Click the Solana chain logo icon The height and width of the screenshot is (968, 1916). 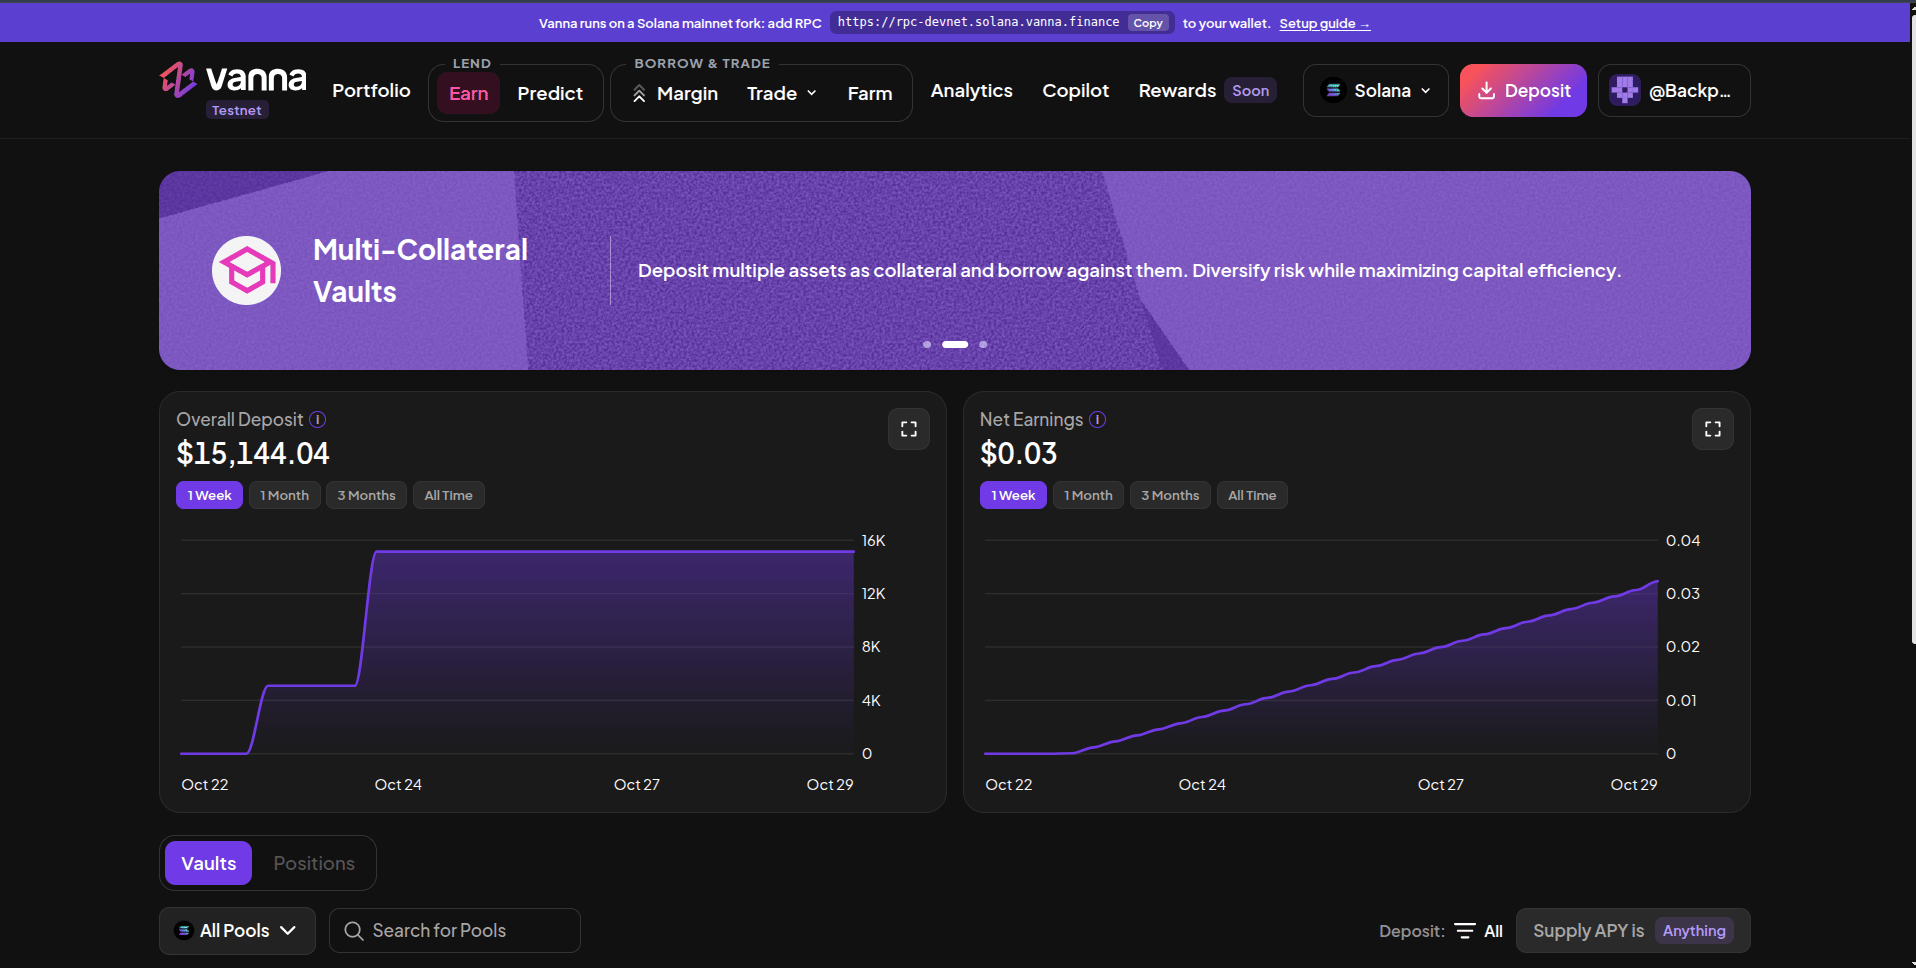click(x=1333, y=90)
